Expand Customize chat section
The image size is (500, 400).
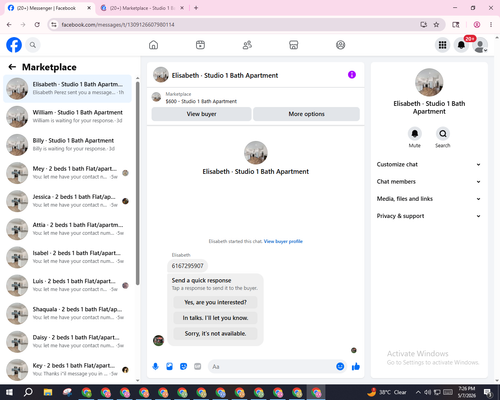[429, 164]
